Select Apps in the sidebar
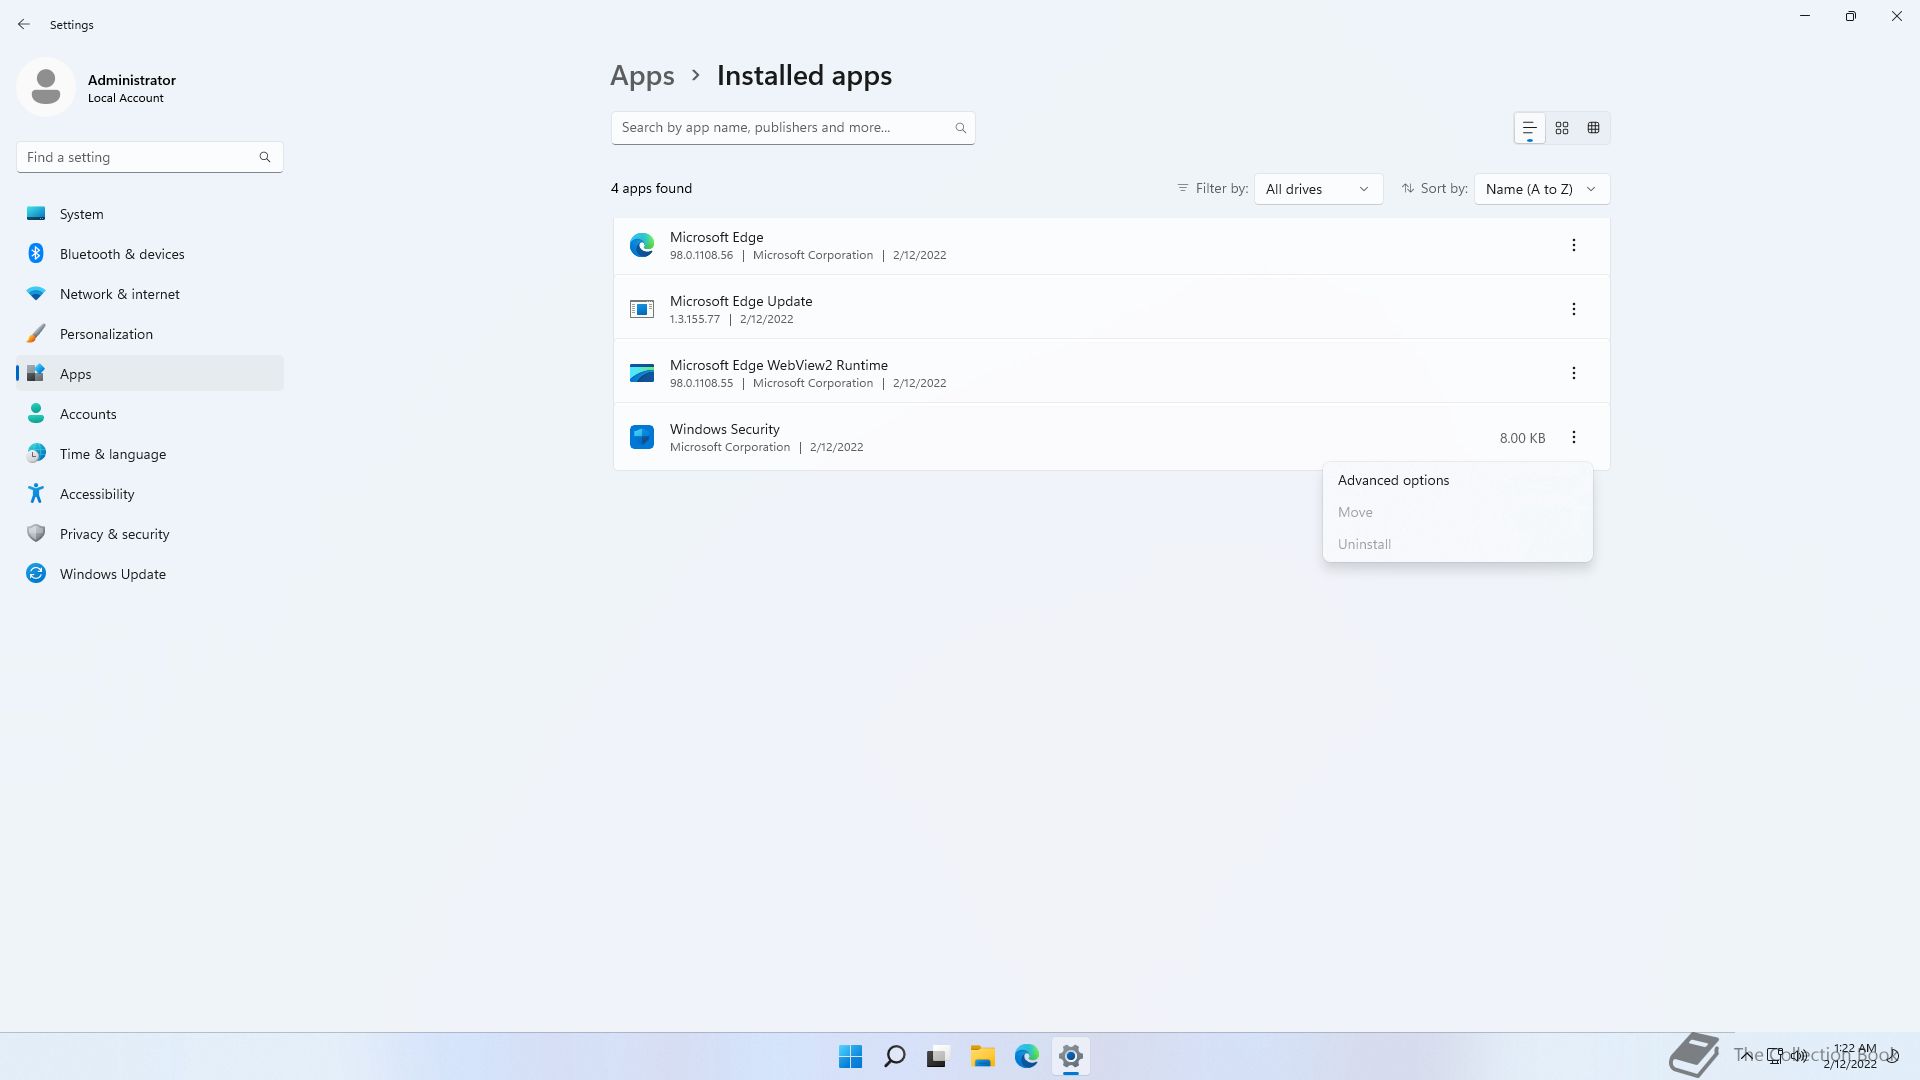Image resolution: width=1920 pixels, height=1080 pixels. coord(150,374)
